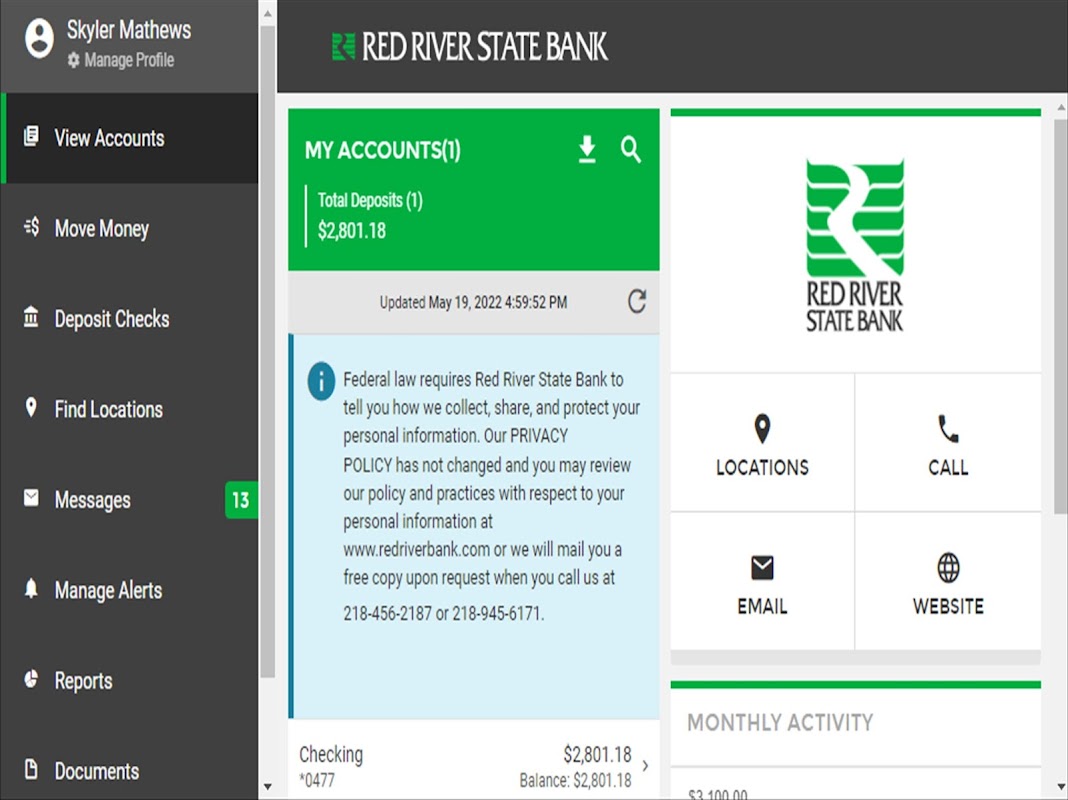Select View Accounts in sidebar
The width and height of the screenshot is (1068, 800).
tap(129, 138)
